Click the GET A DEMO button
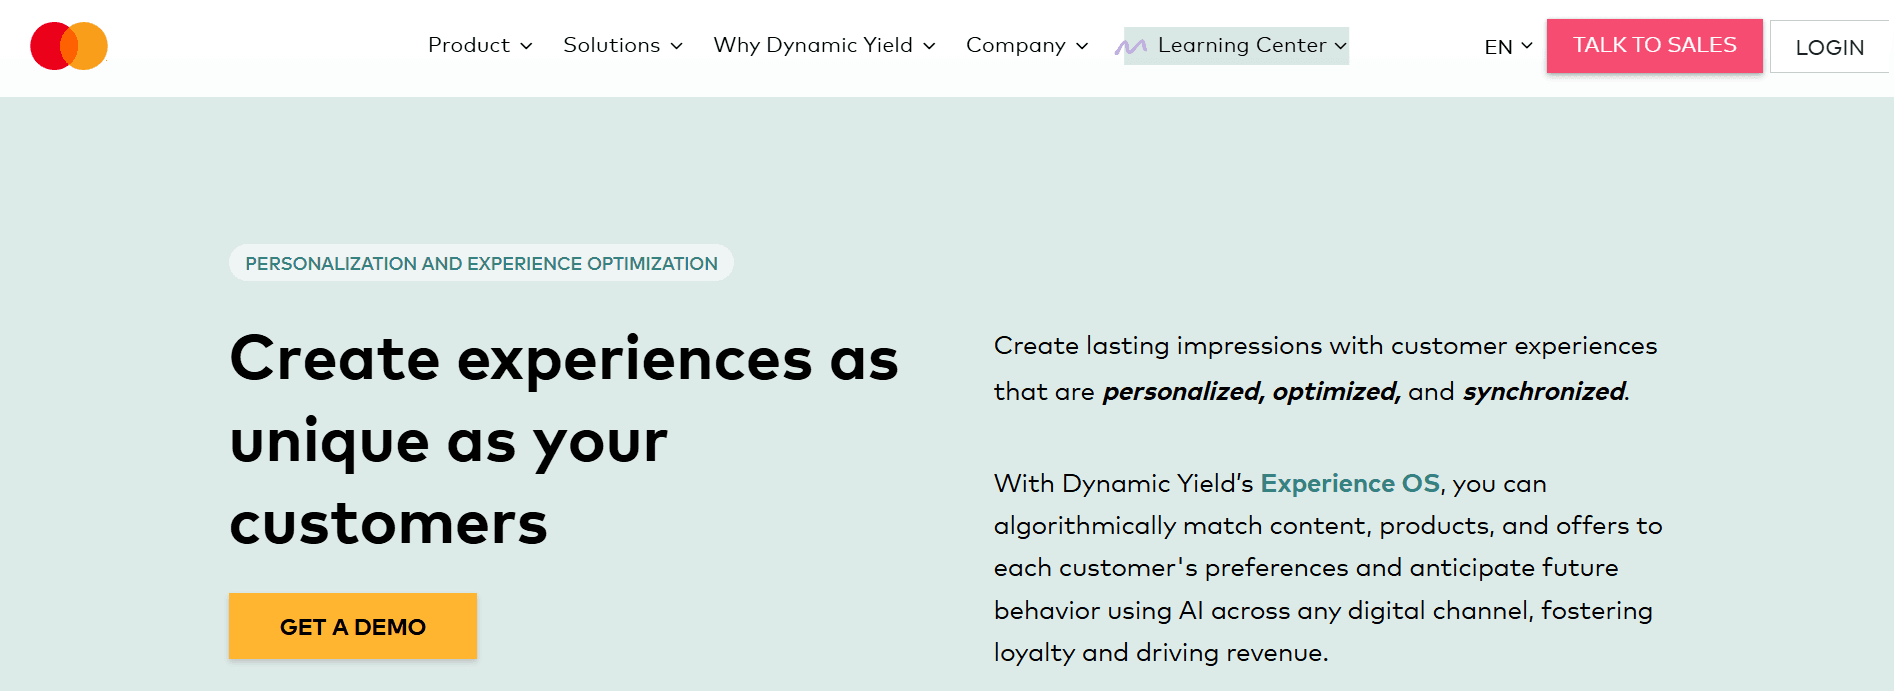This screenshot has height=691, width=1894. 353,626
